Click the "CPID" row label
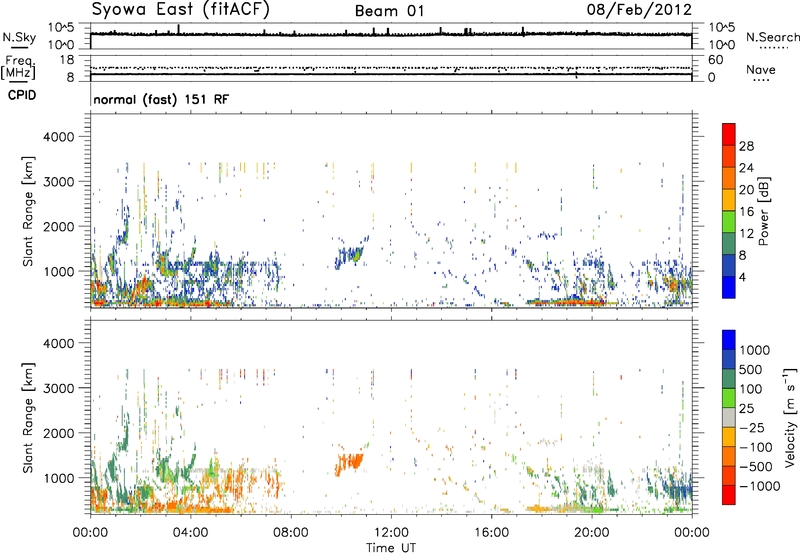The width and height of the screenshot is (800, 554). coord(22,95)
